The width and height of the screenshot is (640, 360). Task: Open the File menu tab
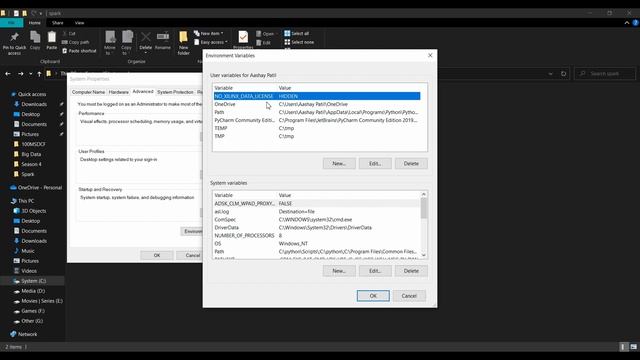point(11,23)
